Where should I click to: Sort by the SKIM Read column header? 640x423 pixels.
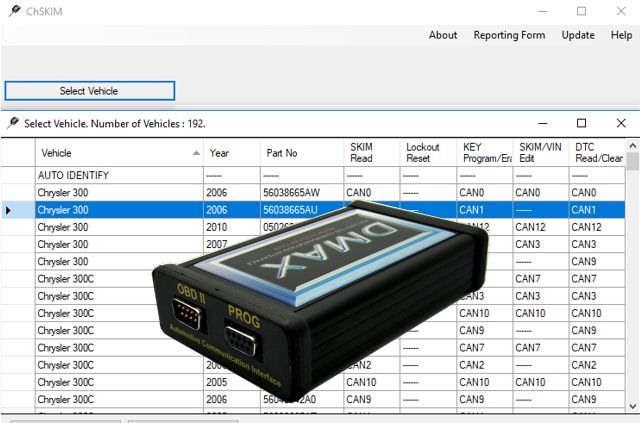pos(372,153)
